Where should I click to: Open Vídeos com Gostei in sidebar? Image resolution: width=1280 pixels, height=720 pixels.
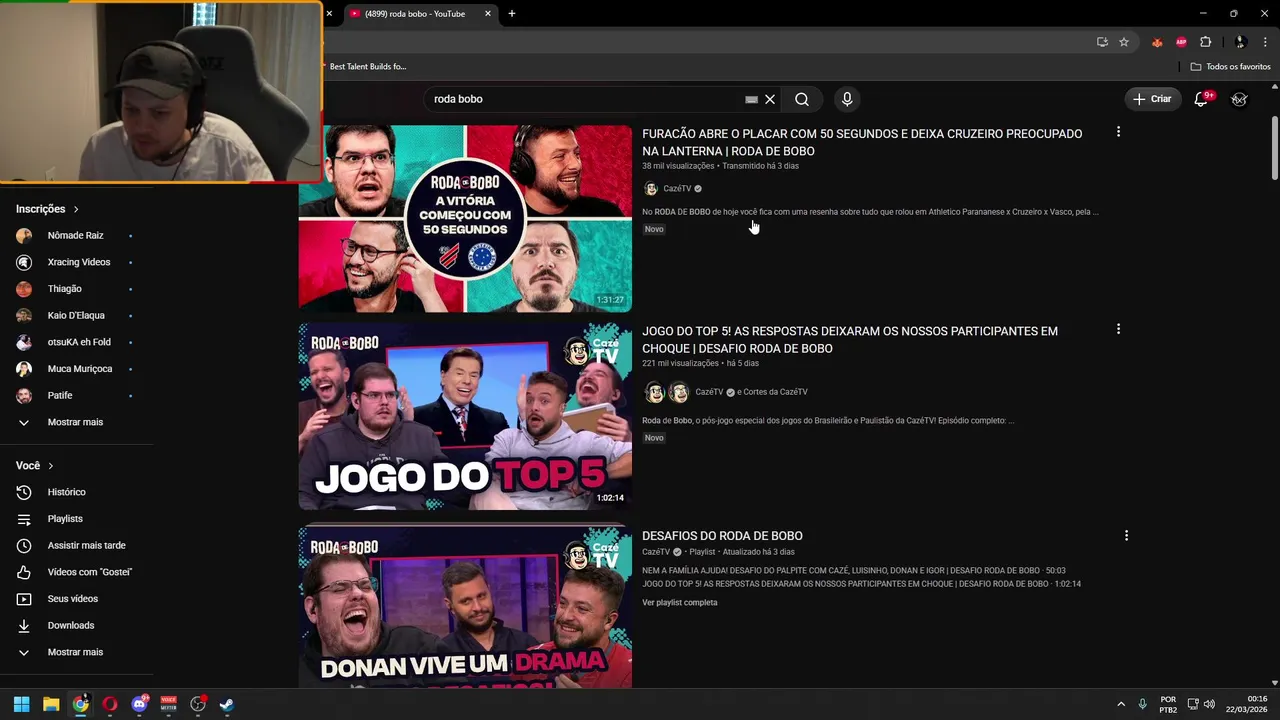point(89,572)
